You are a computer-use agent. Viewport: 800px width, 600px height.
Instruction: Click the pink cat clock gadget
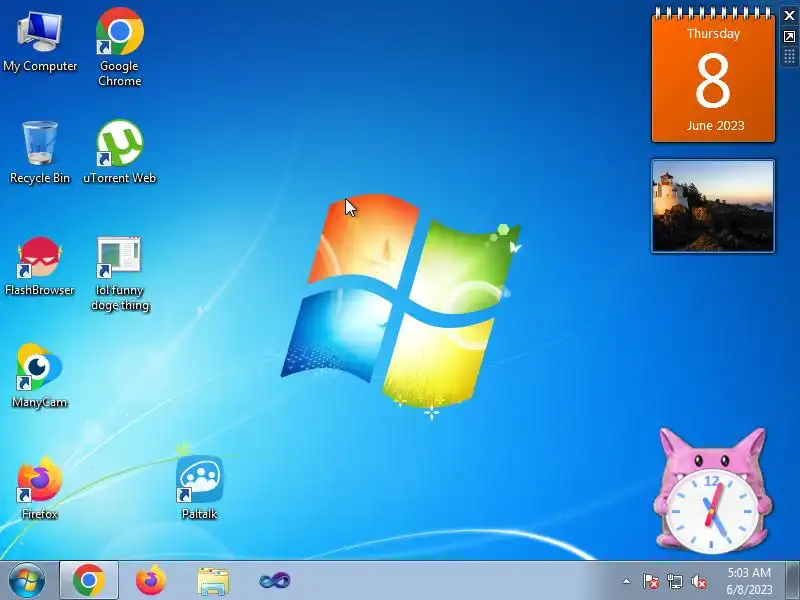pyautogui.click(x=712, y=491)
